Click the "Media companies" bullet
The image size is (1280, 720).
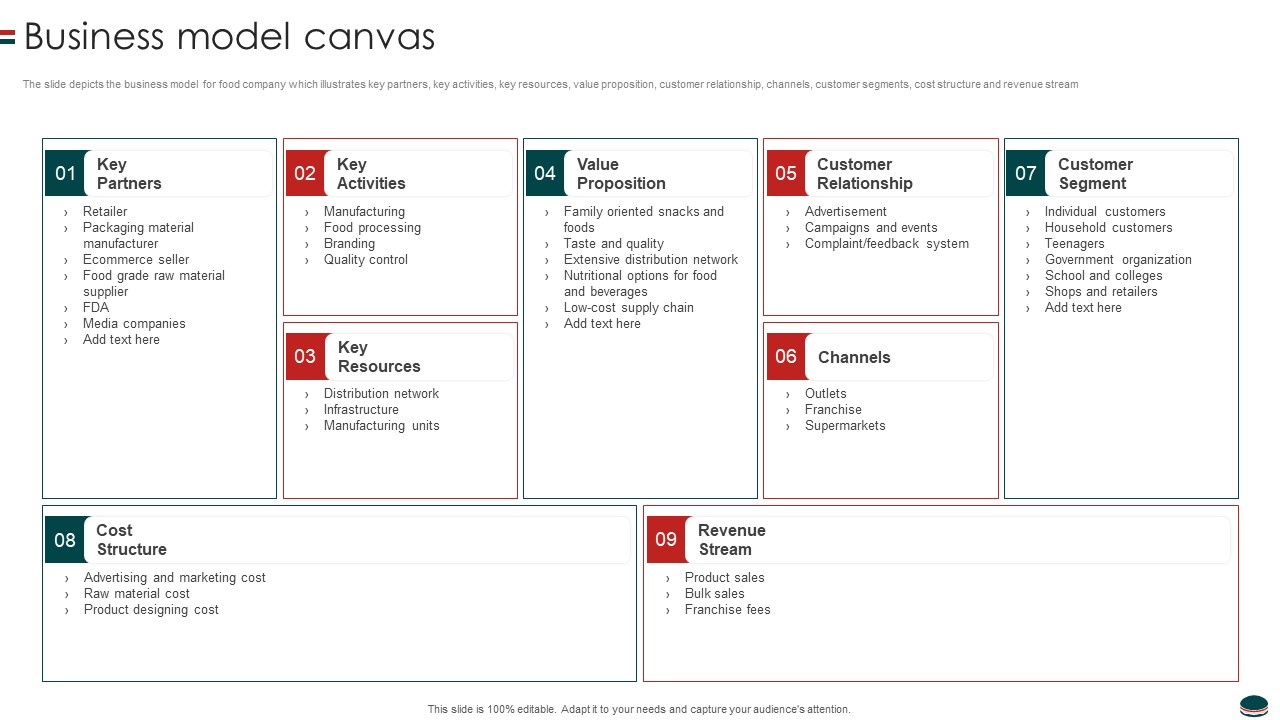point(134,324)
